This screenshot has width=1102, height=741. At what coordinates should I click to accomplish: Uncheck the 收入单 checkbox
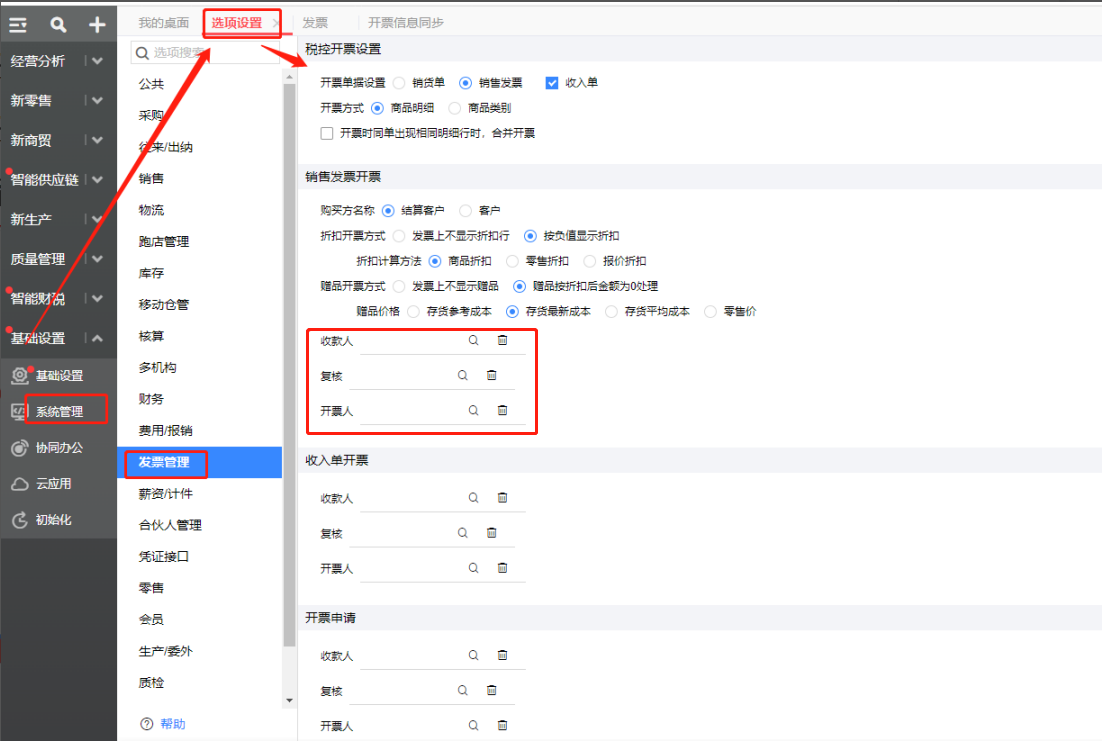[x=551, y=83]
